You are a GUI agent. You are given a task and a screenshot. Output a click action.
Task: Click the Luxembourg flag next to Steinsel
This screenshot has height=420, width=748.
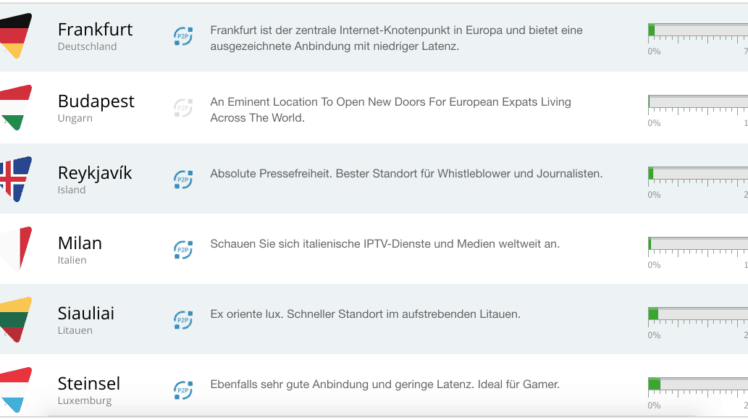pyautogui.click(x=16, y=389)
